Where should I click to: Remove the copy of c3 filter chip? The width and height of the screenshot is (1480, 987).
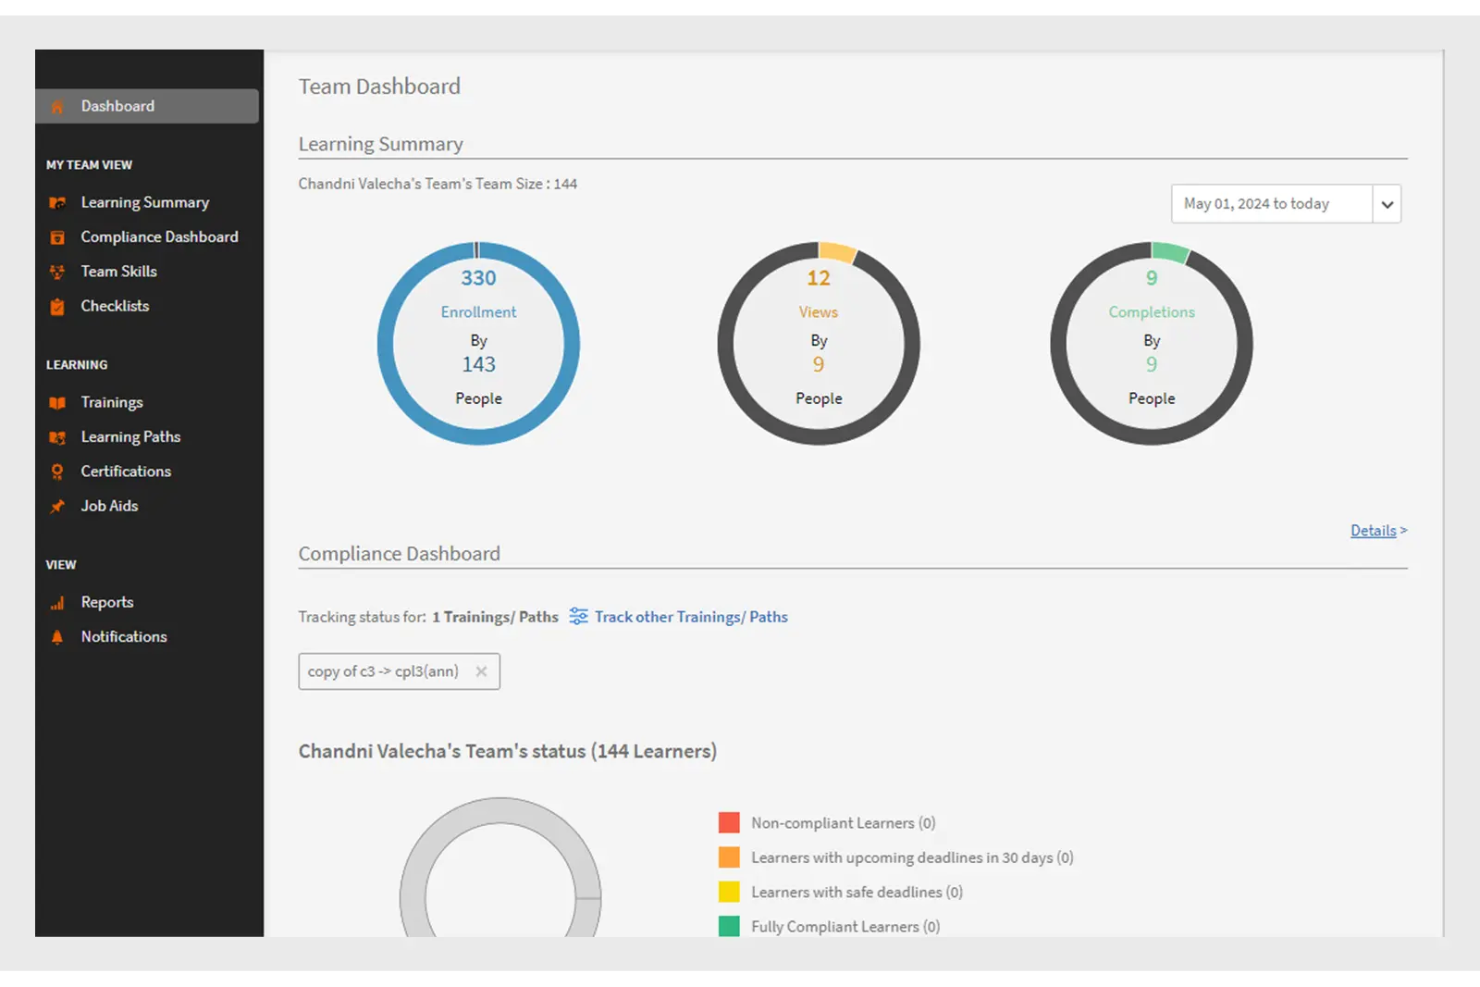482,671
